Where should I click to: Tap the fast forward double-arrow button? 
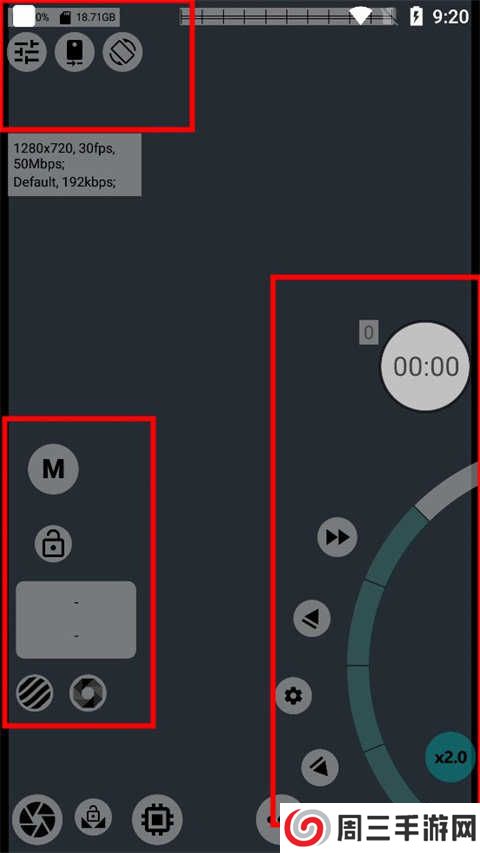[337, 537]
